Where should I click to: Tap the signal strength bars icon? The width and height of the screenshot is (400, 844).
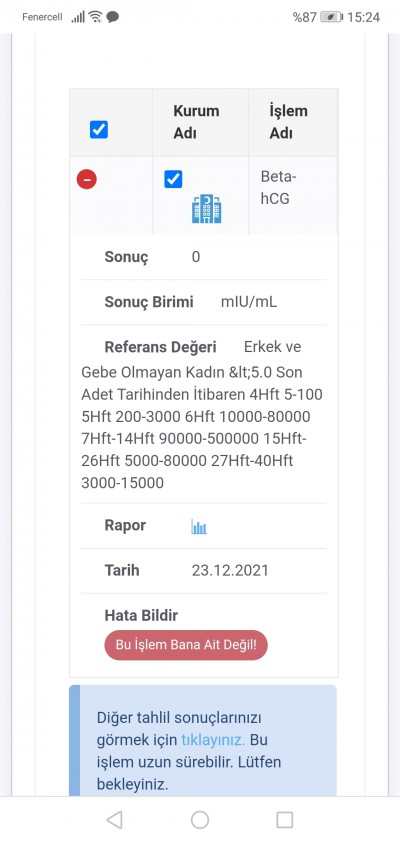(x=78, y=17)
